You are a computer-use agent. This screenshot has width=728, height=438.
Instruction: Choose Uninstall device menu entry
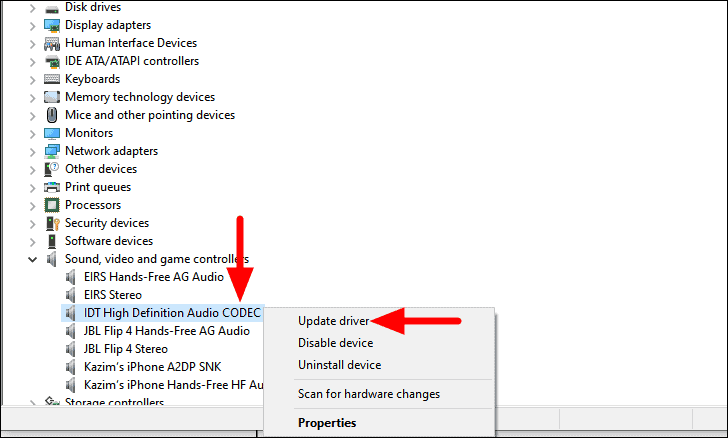339,365
